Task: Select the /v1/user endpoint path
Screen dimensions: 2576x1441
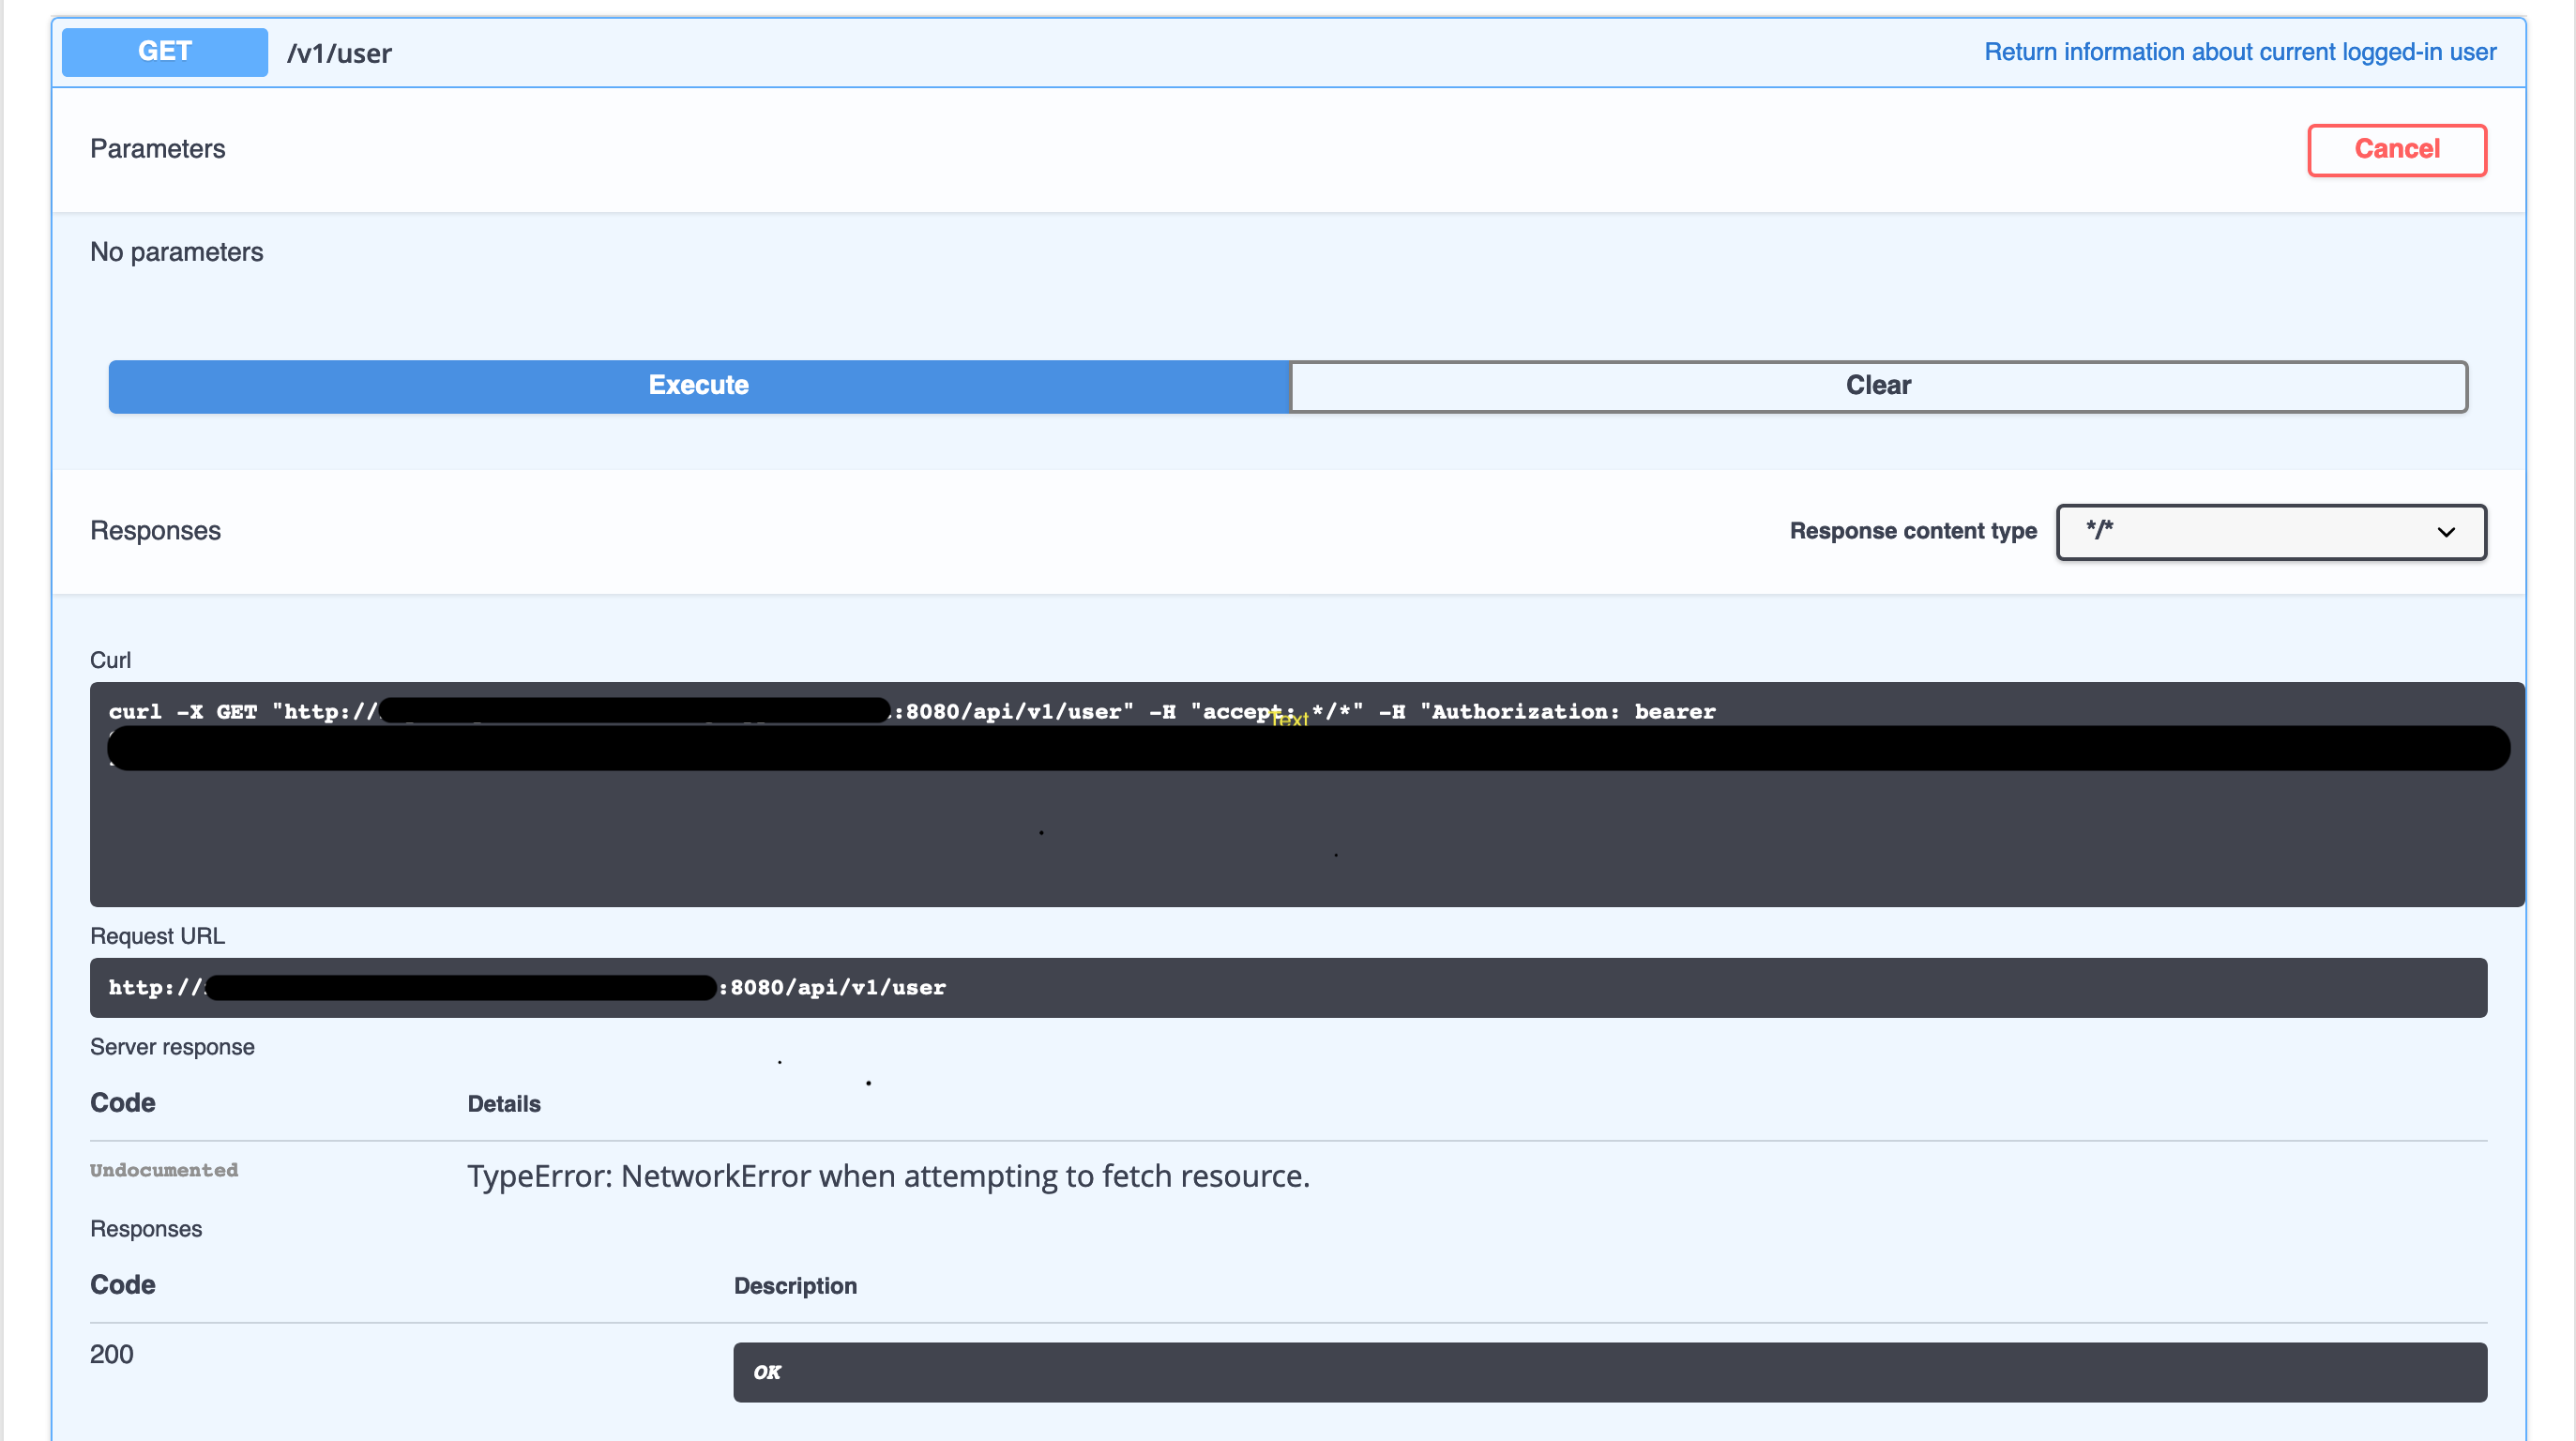Action: 339,53
